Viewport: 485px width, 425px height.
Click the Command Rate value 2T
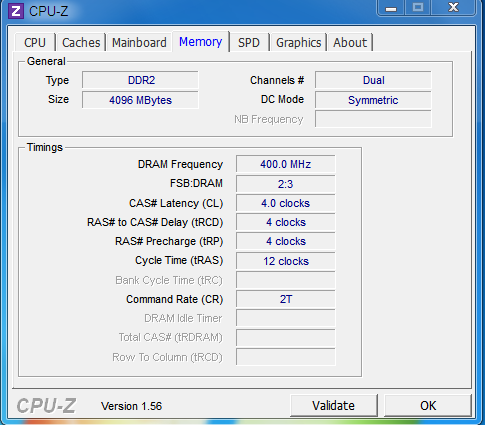pyautogui.click(x=286, y=299)
